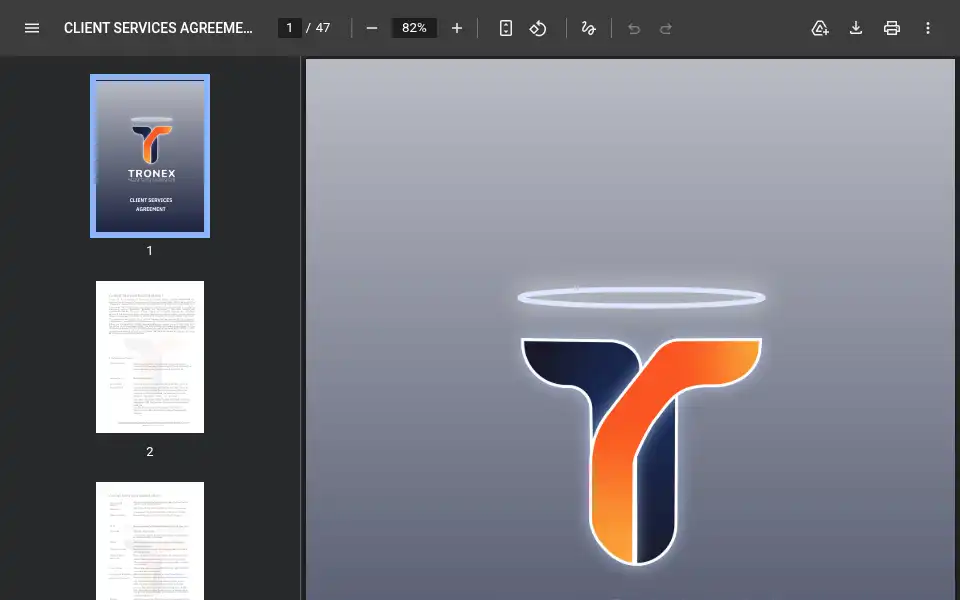Rotate the document counterclockwise
Screen dimensions: 960x600
[x=538, y=28]
